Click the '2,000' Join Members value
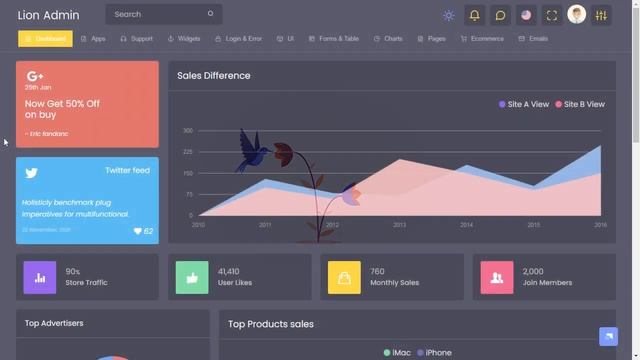 pos(533,271)
